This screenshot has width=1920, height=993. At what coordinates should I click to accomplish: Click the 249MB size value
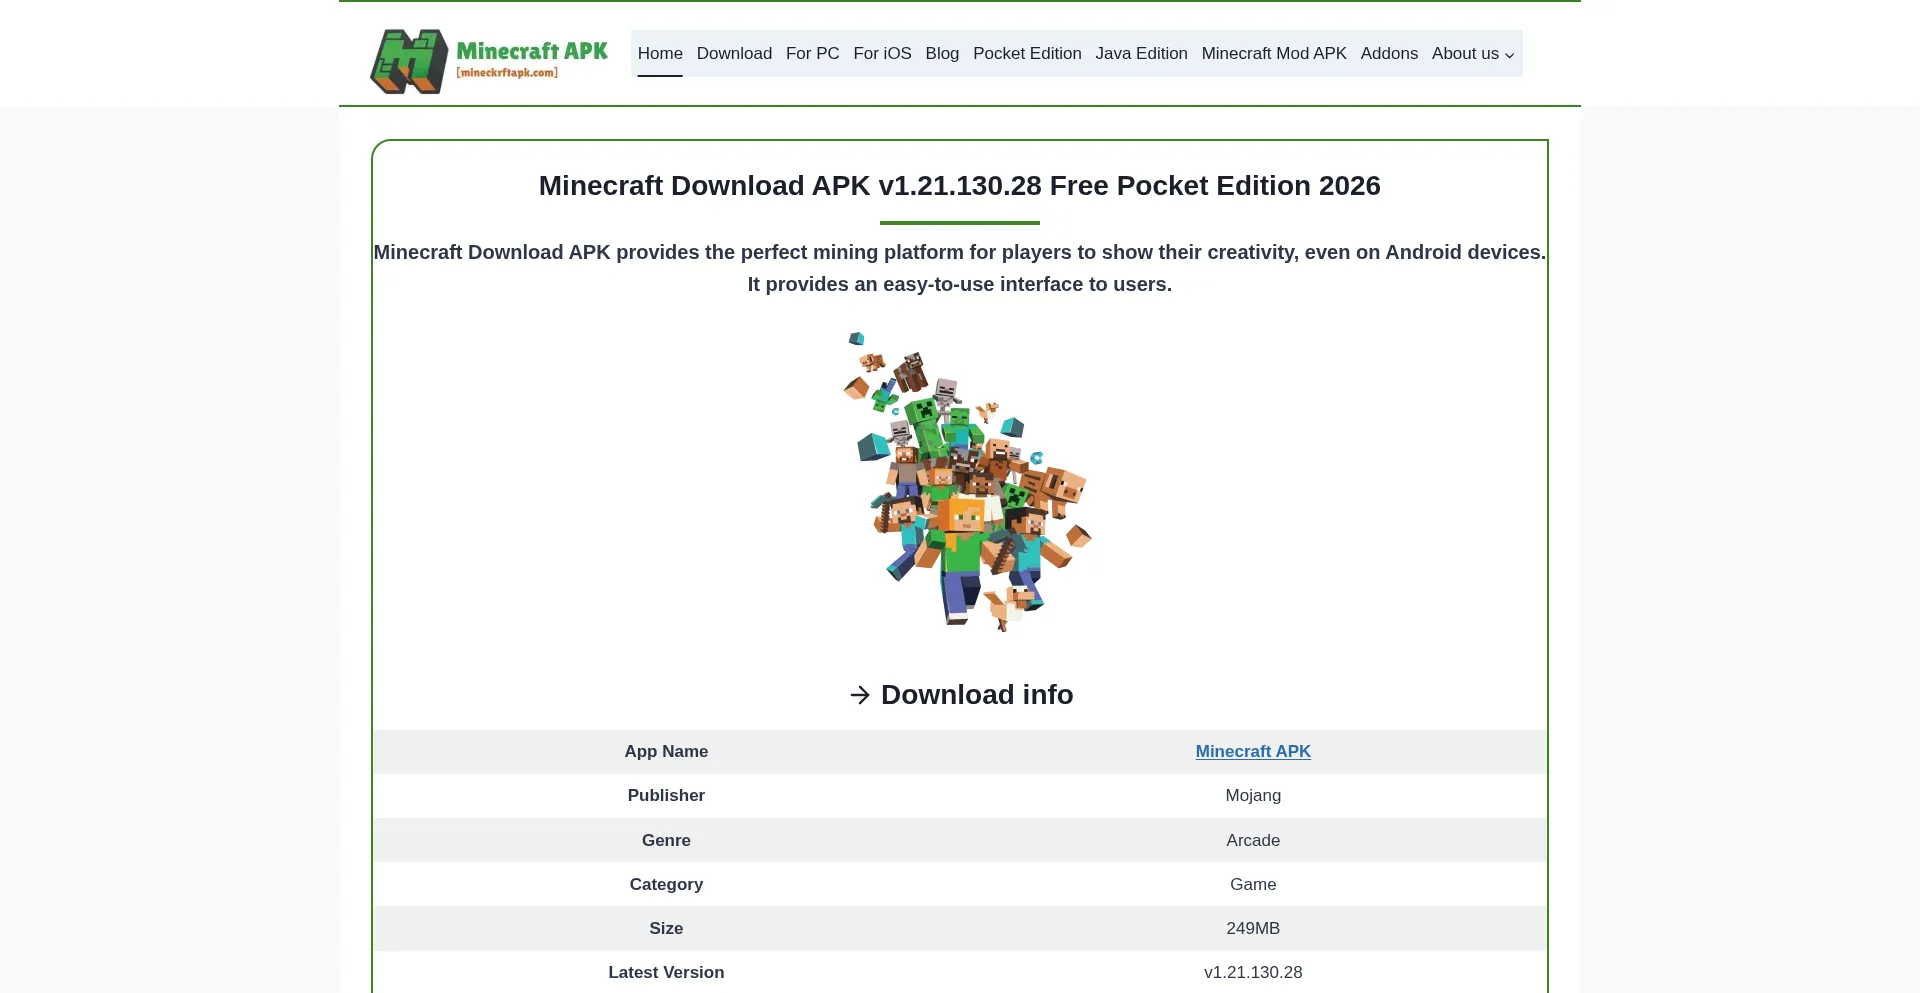point(1253,928)
